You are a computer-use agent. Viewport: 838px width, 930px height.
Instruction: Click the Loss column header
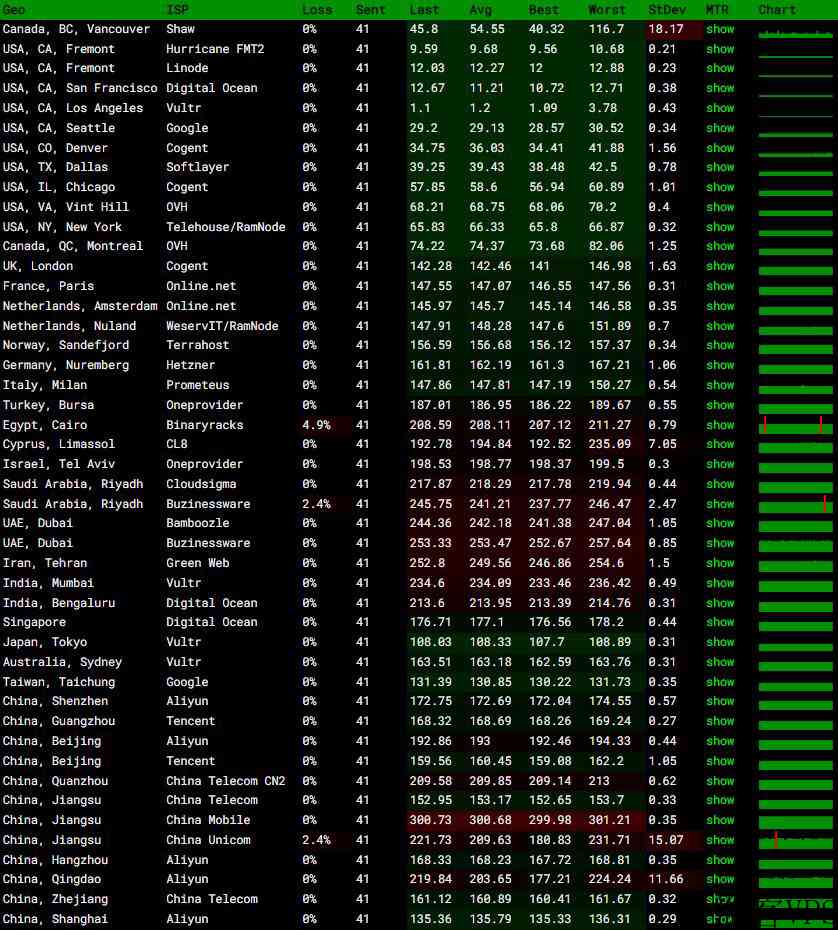click(317, 9)
